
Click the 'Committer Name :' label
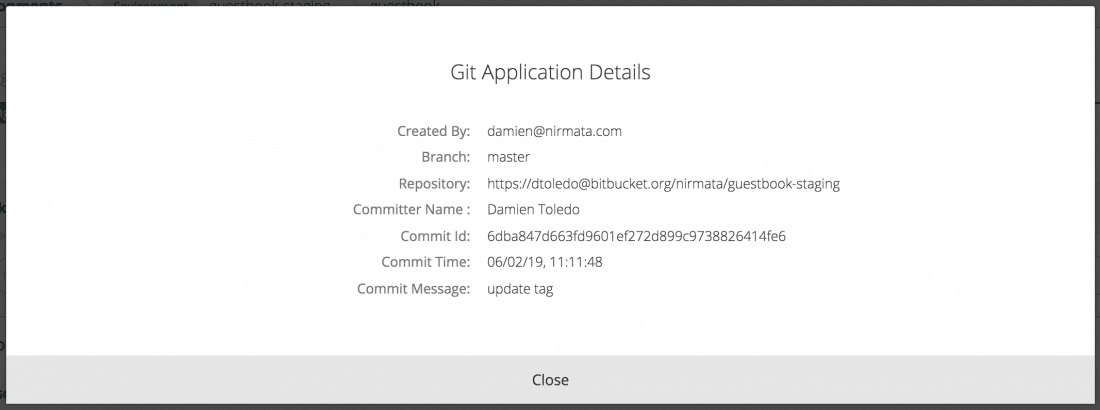(412, 209)
